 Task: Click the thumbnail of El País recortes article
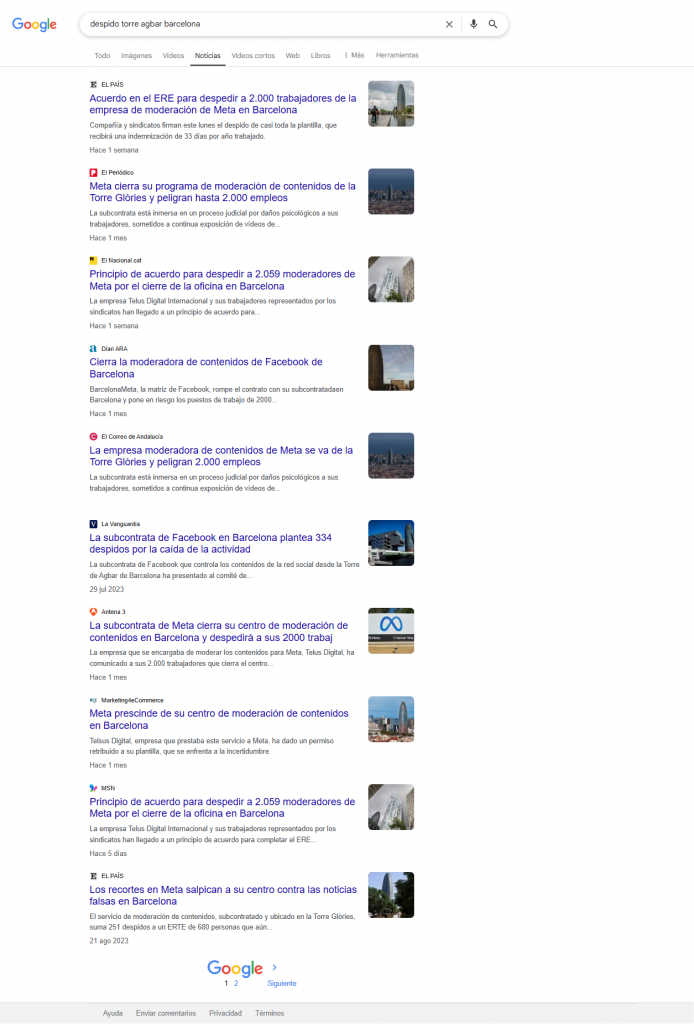click(x=391, y=895)
